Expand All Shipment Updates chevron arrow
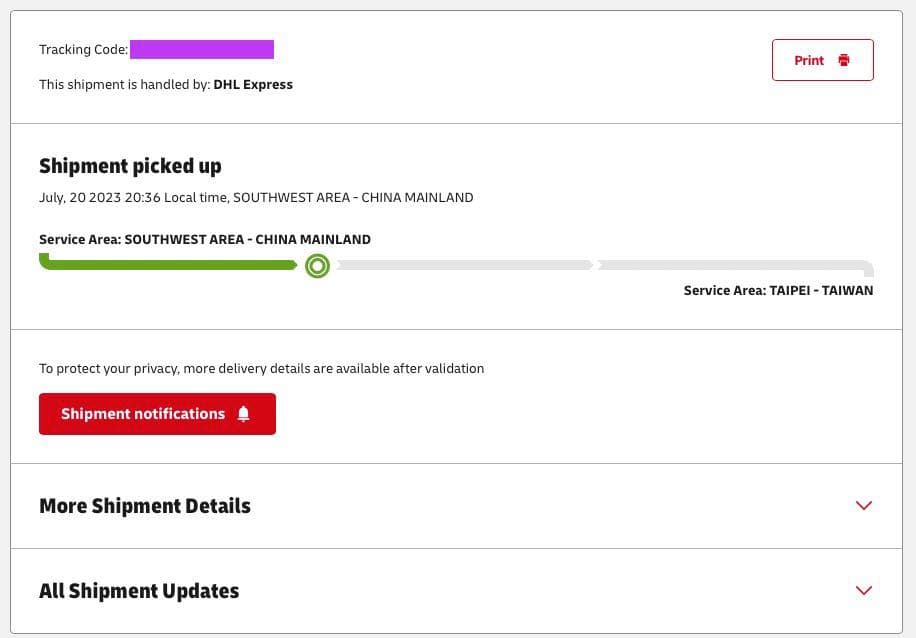This screenshot has width=916, height=638. 864,590
